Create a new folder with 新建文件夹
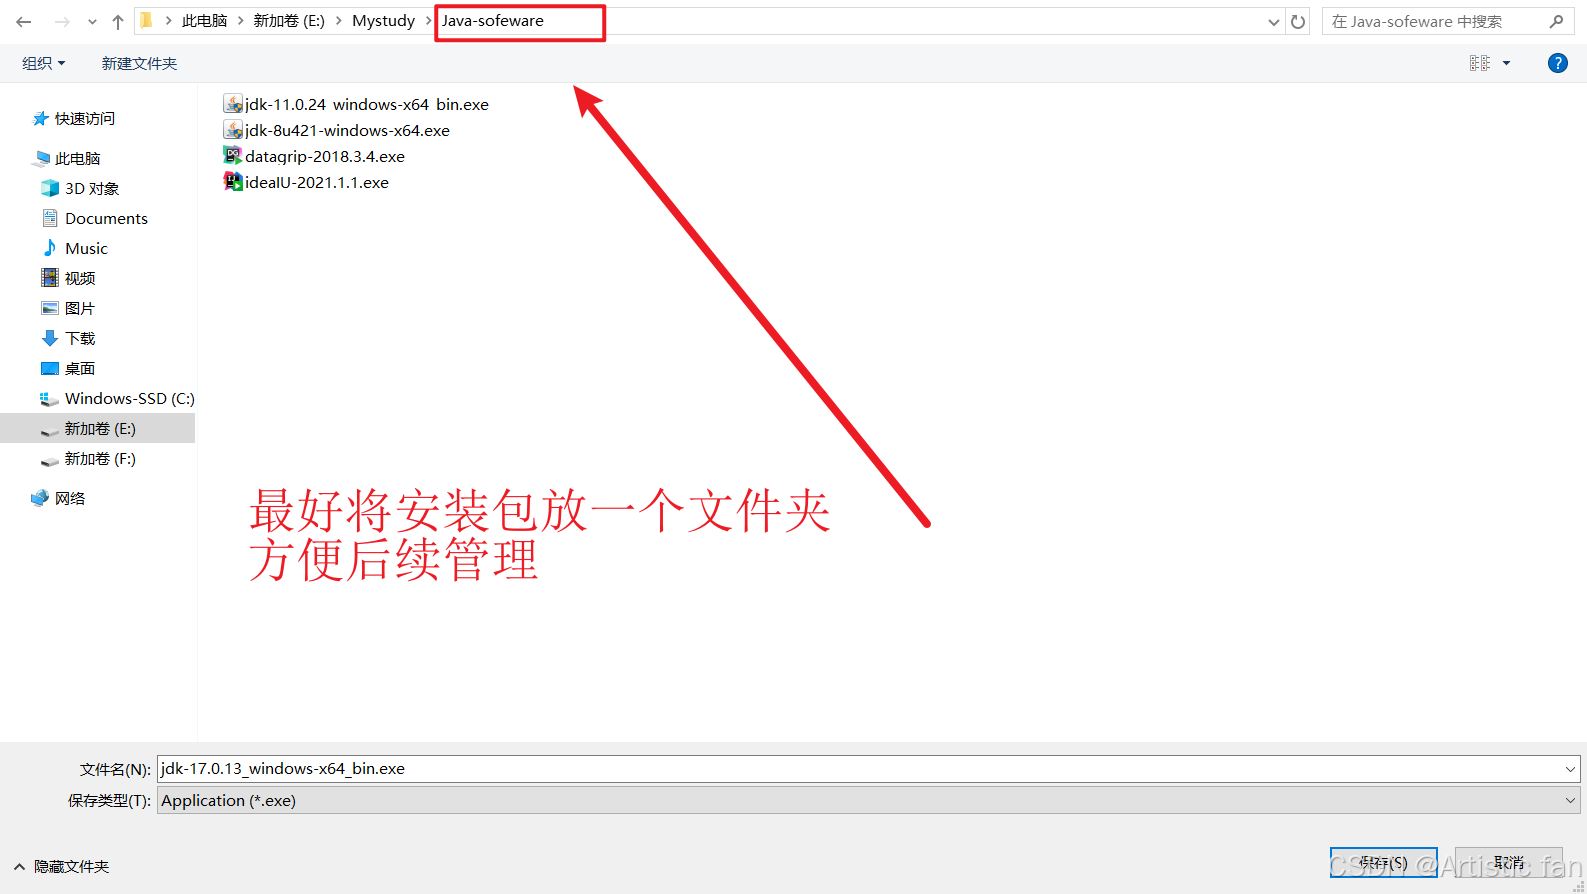 pos(139,63)
